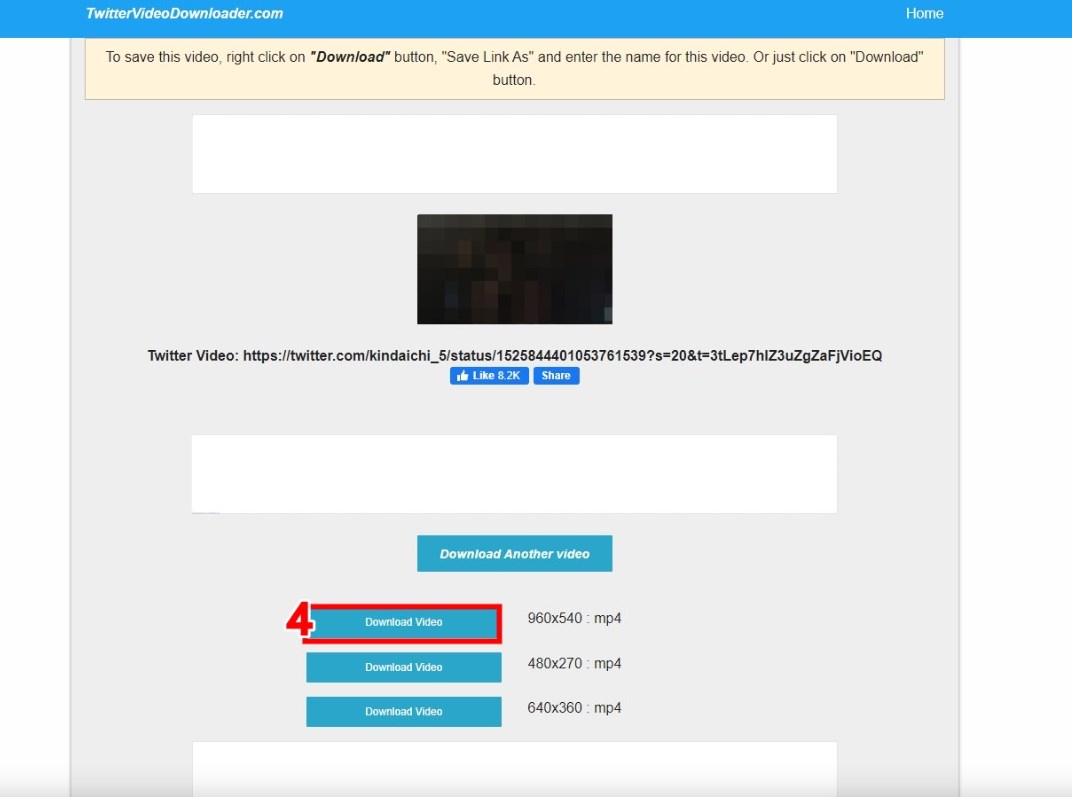
Task: Click the blurred video preview thumbnail
Action: 514,269
